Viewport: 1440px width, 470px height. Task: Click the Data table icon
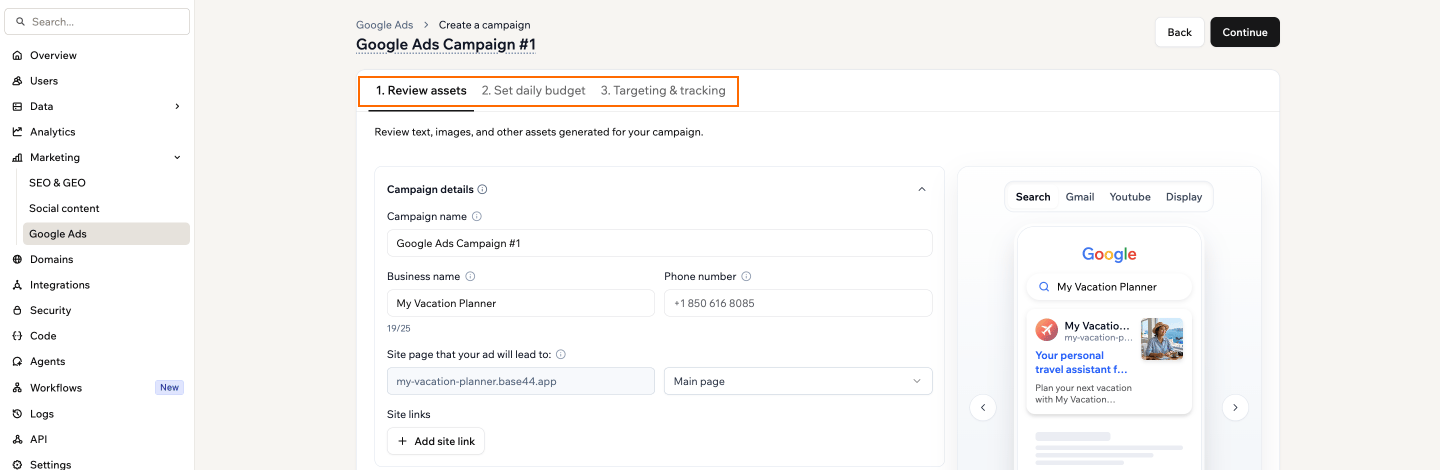click(17, 106)
